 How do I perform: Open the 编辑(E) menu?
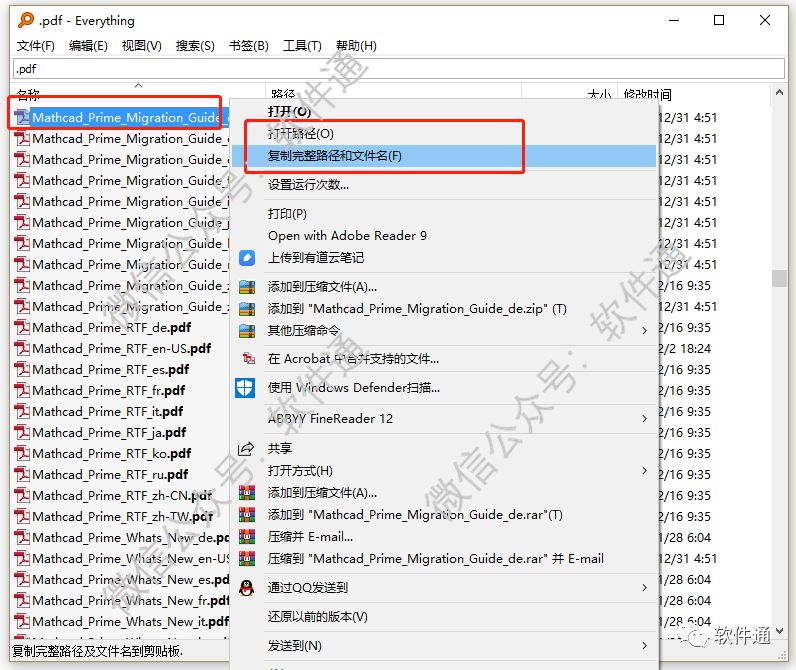[x=88, y=46]
